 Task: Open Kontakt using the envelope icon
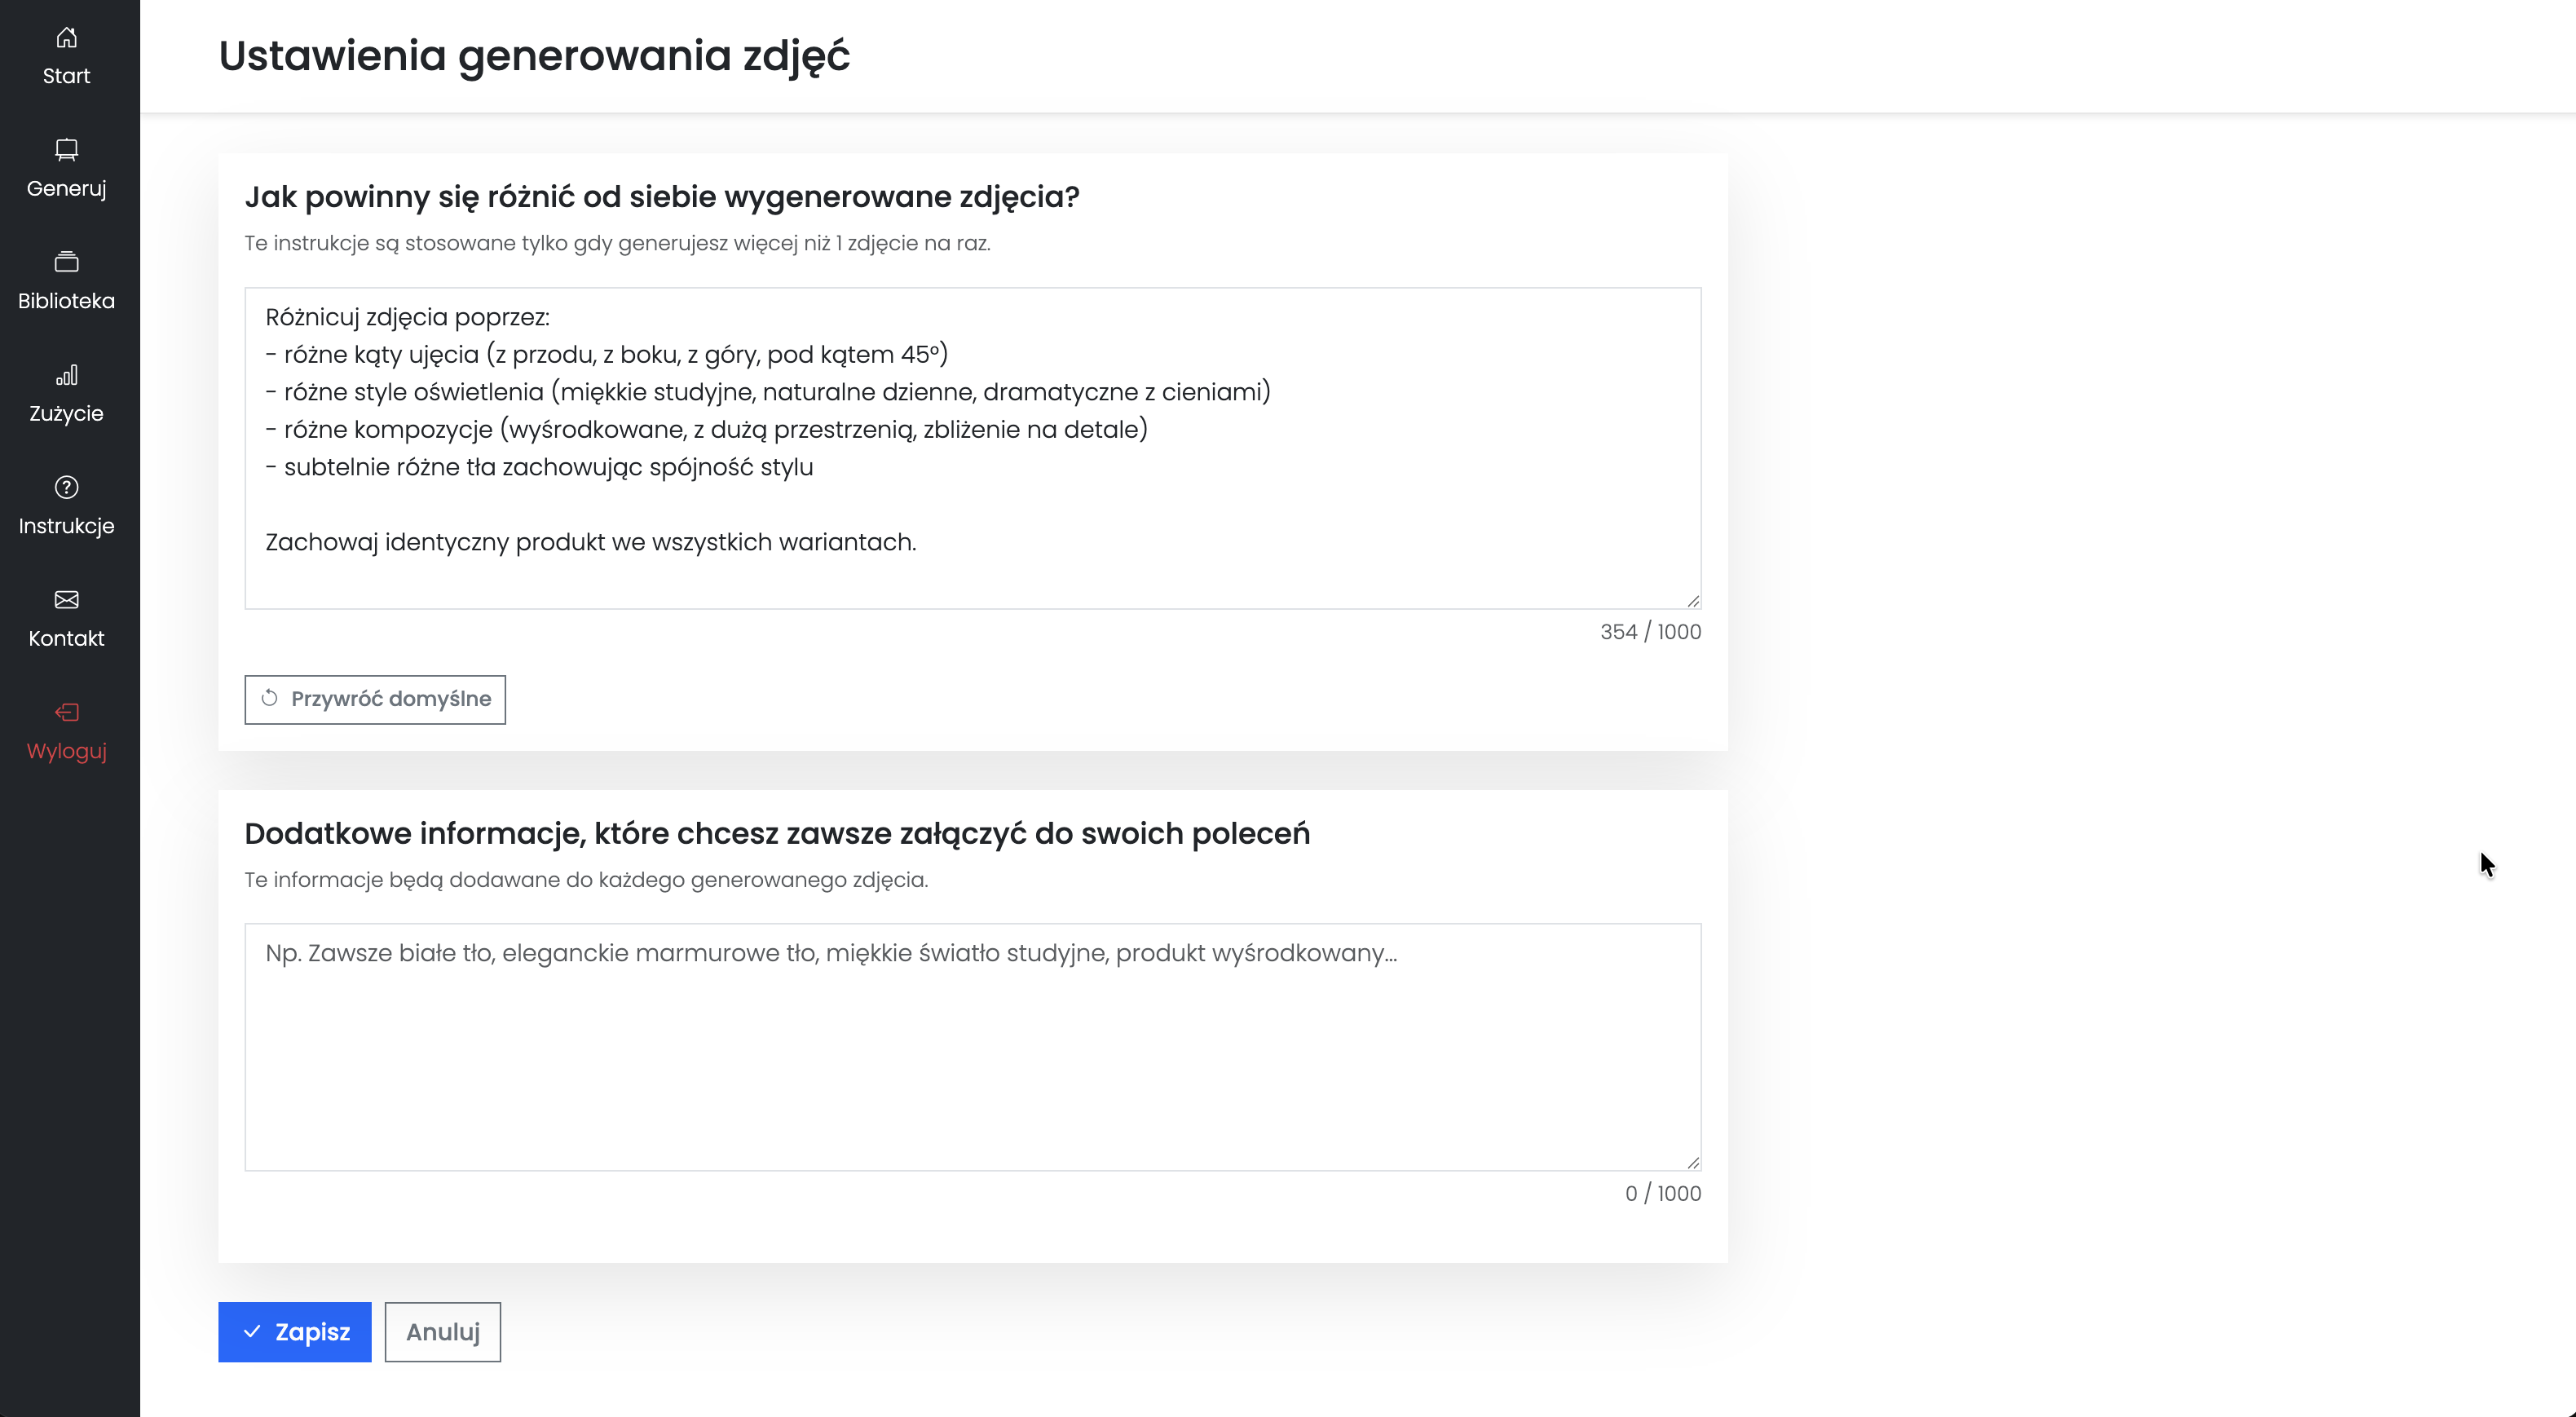(66, 600)
